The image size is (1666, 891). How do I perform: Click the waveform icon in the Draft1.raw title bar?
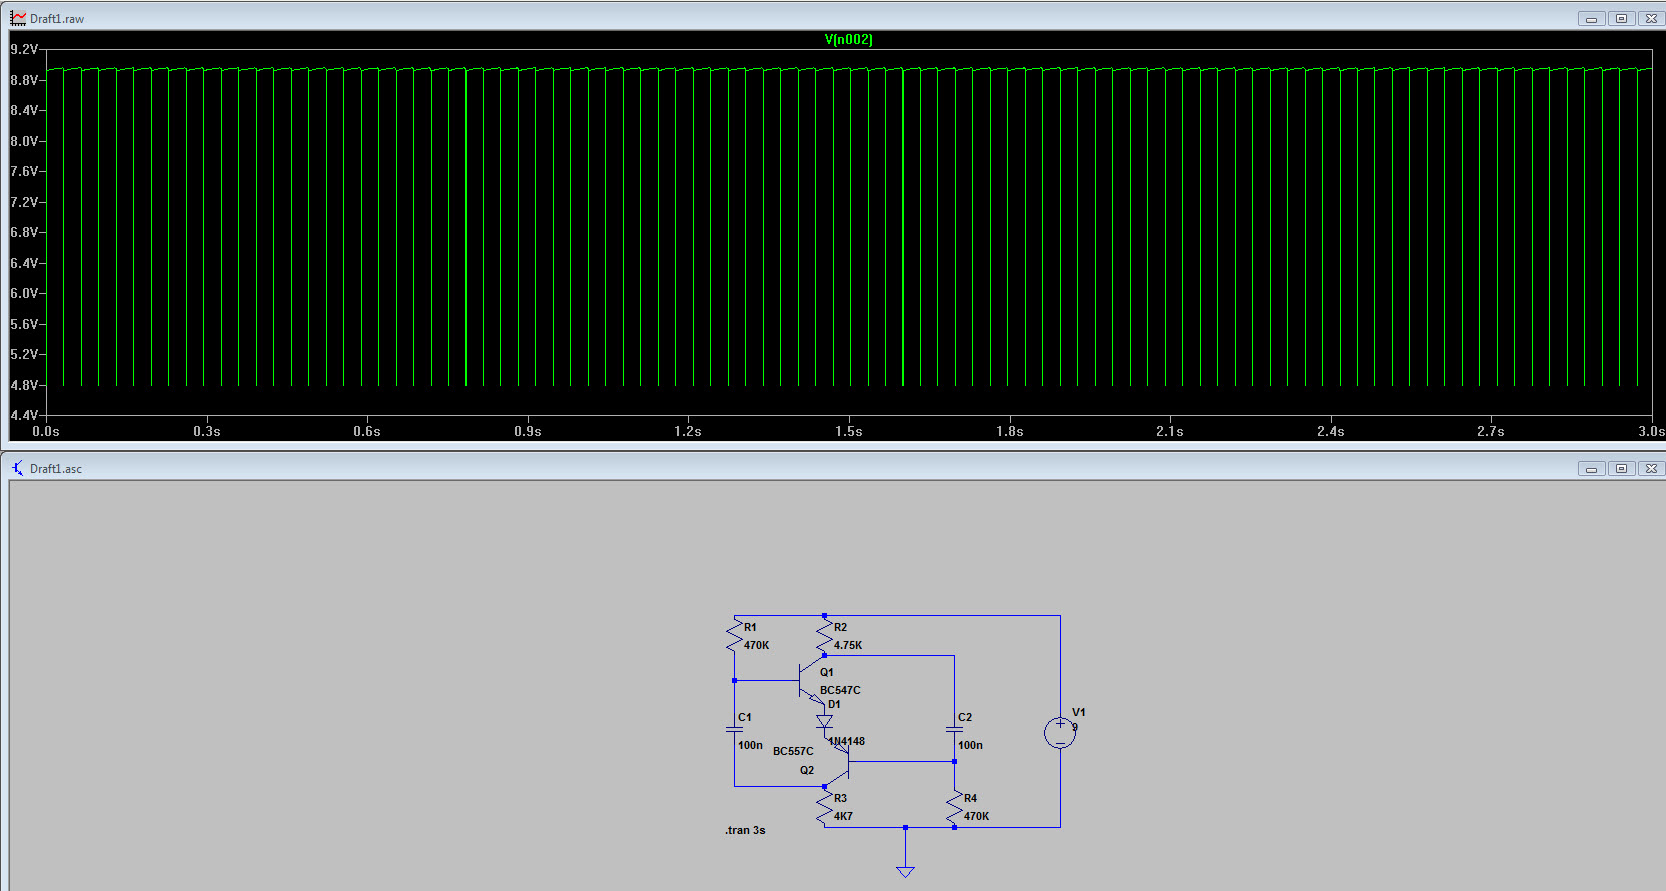17,18
